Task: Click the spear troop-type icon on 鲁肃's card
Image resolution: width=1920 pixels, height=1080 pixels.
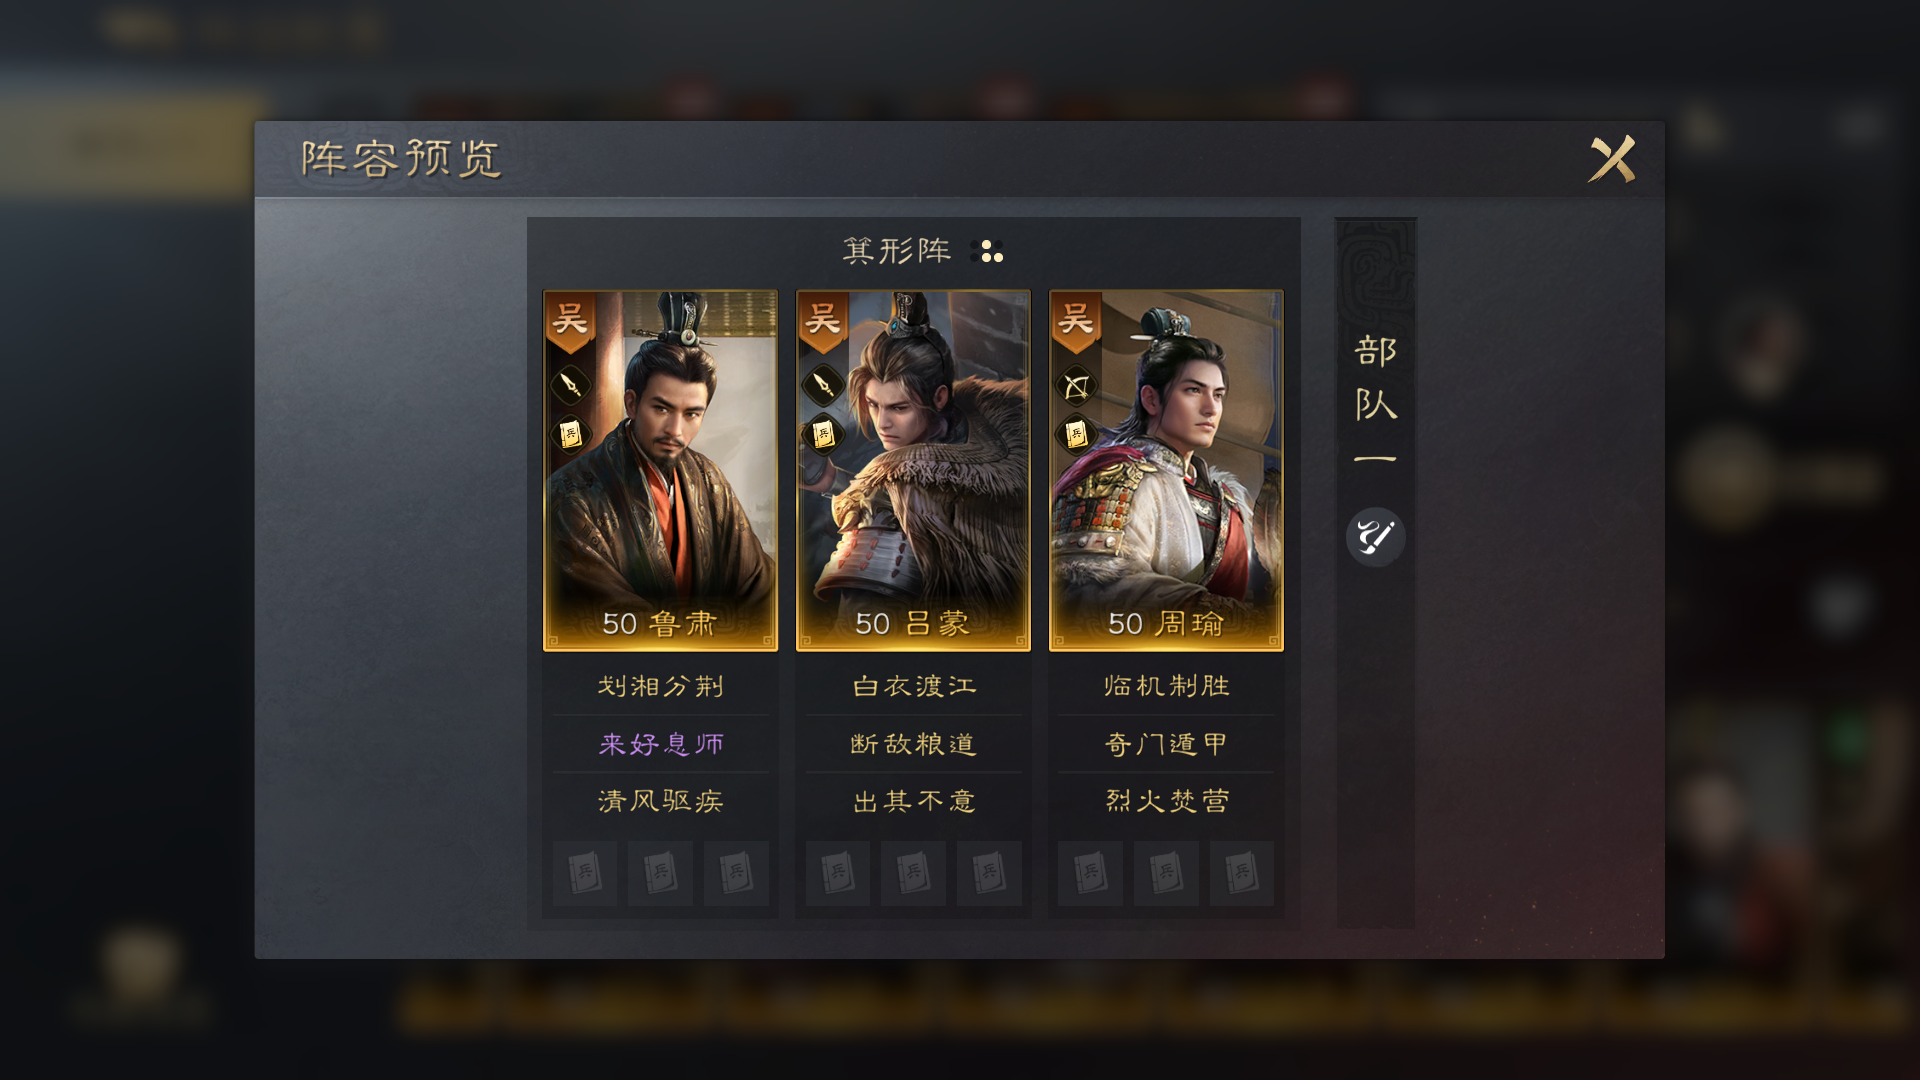Action: tap(571, 384)
